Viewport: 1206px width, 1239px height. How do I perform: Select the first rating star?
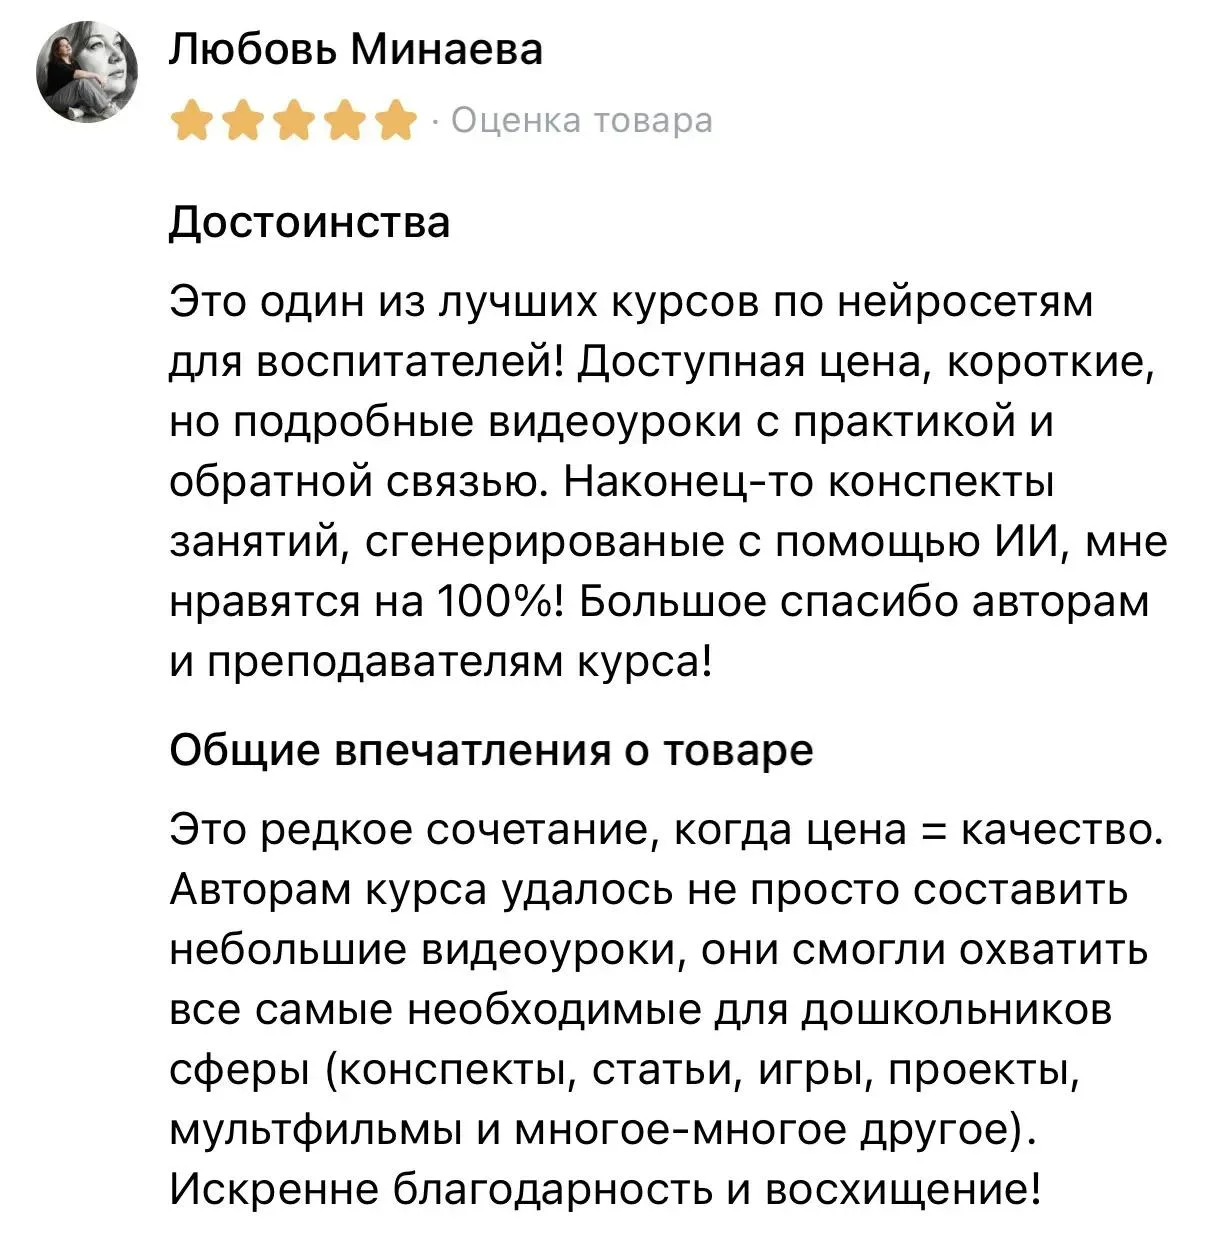pos(190,121)
